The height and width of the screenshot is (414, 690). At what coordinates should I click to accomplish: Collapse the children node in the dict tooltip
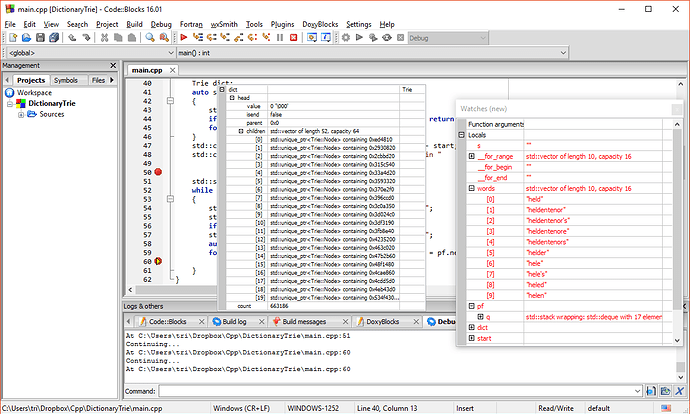pos(241,131)
